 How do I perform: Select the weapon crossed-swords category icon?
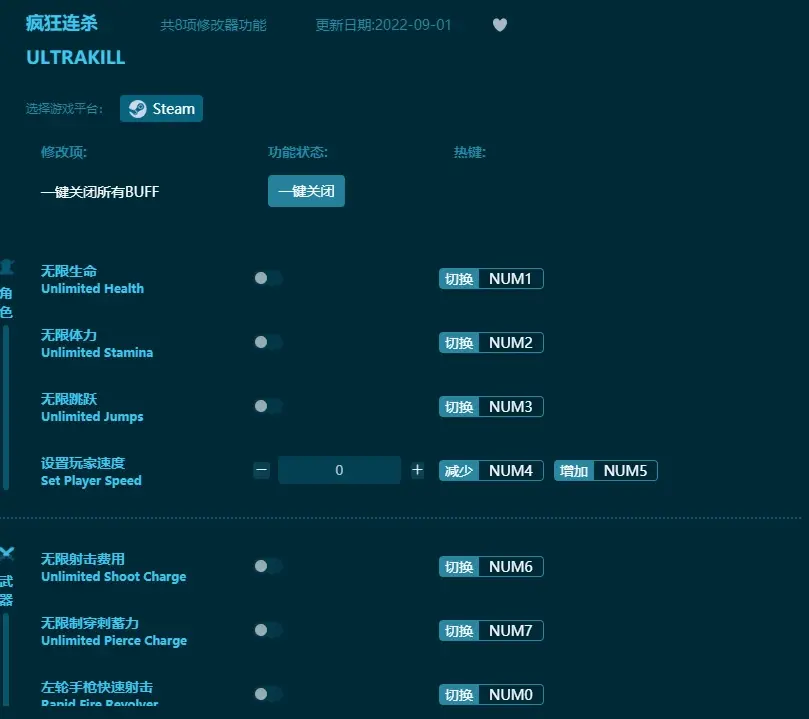(7, 554)
